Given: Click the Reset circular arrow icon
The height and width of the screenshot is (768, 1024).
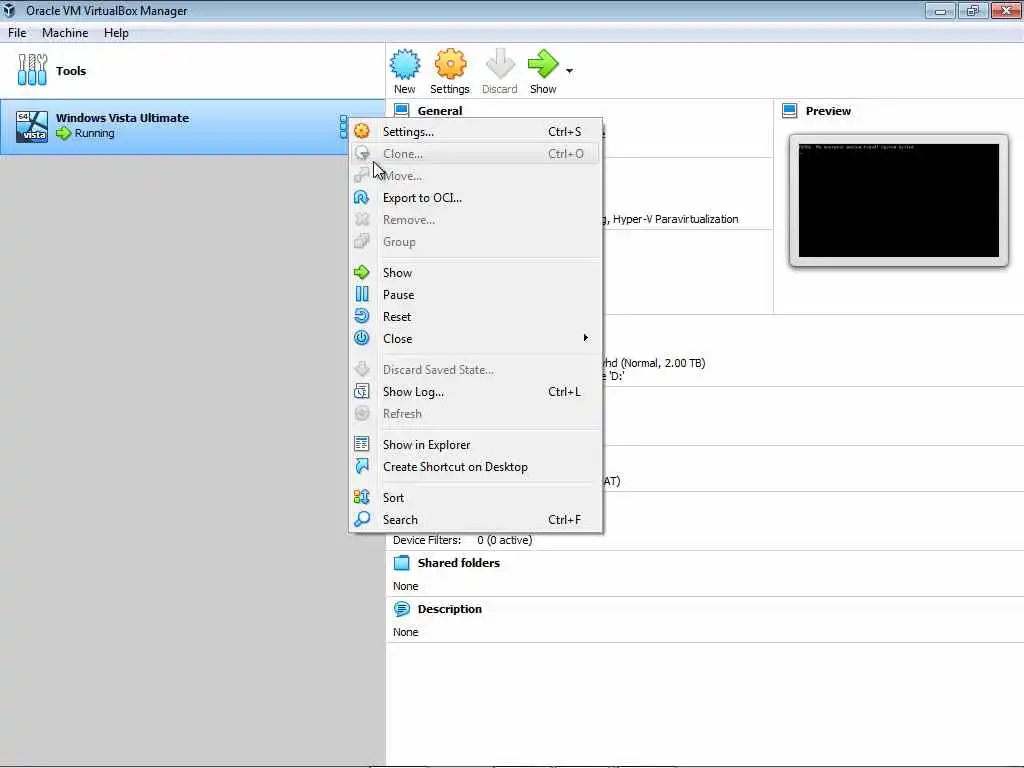Looking at the screenshot, I should 362,316.
